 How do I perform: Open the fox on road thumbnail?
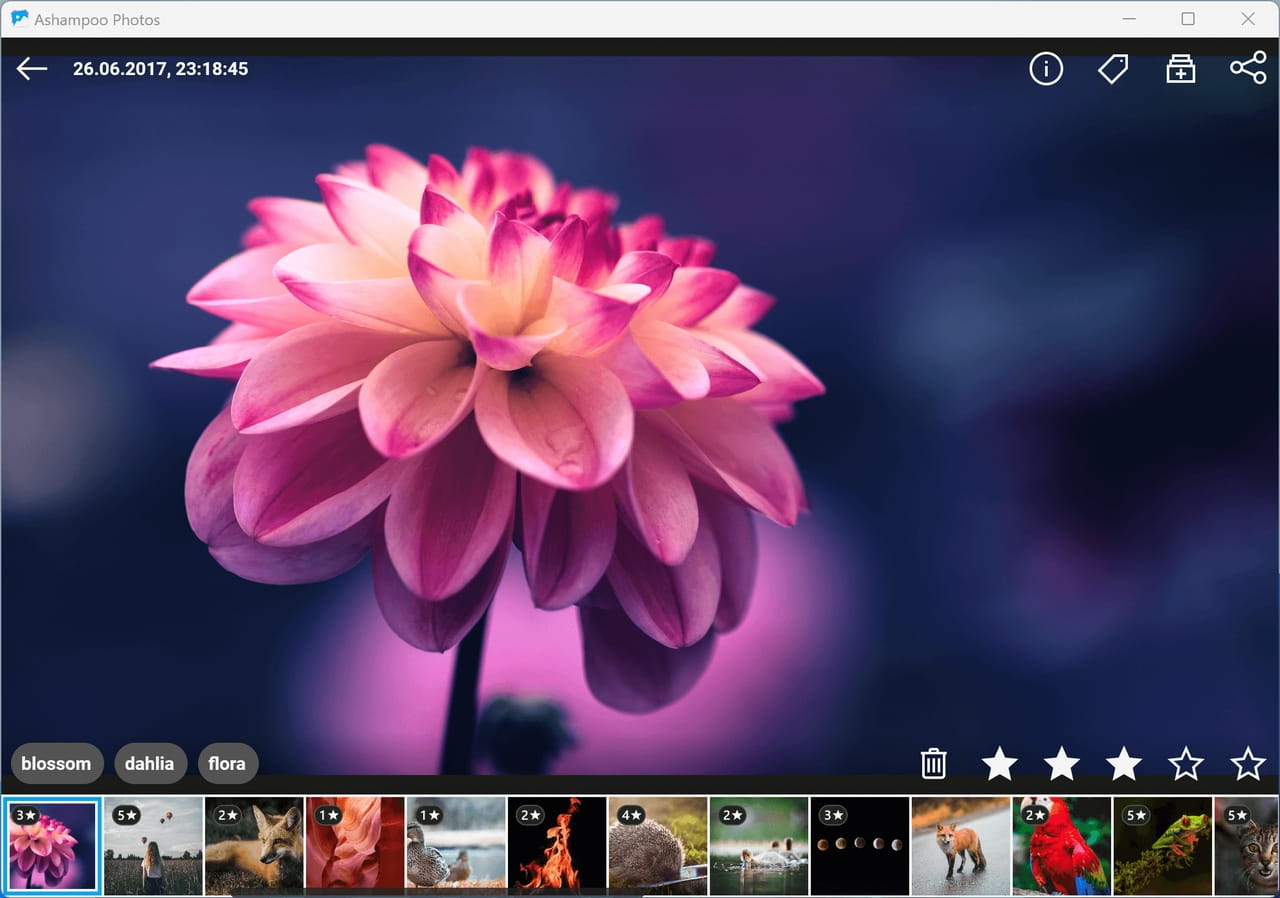tap(961, 845)
